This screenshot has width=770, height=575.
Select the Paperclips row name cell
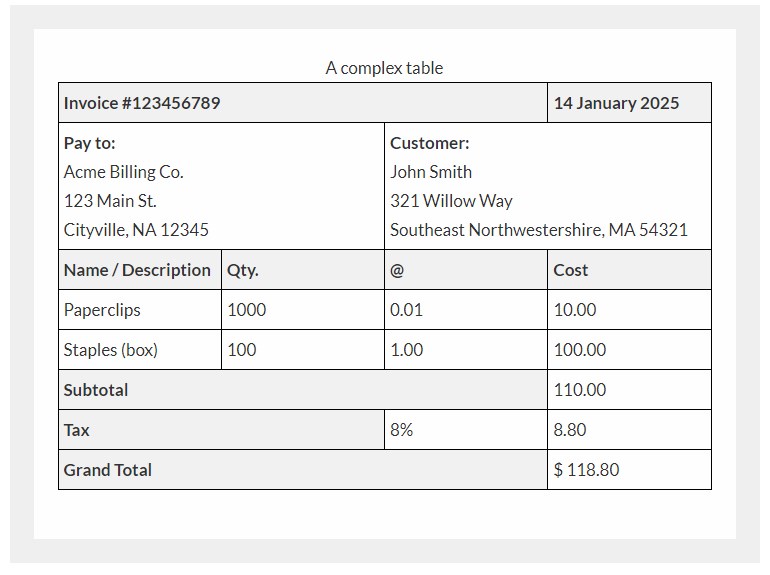point(102,310)
